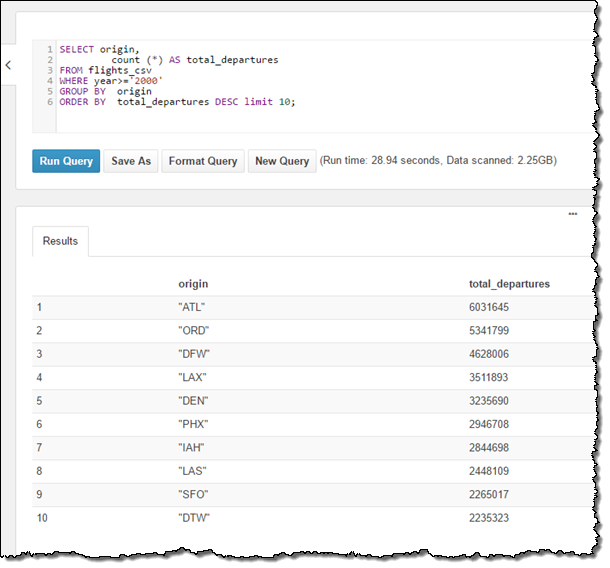The image size is (610, 568).
Task: Run the query with Run Query
Action: (66, 161)
